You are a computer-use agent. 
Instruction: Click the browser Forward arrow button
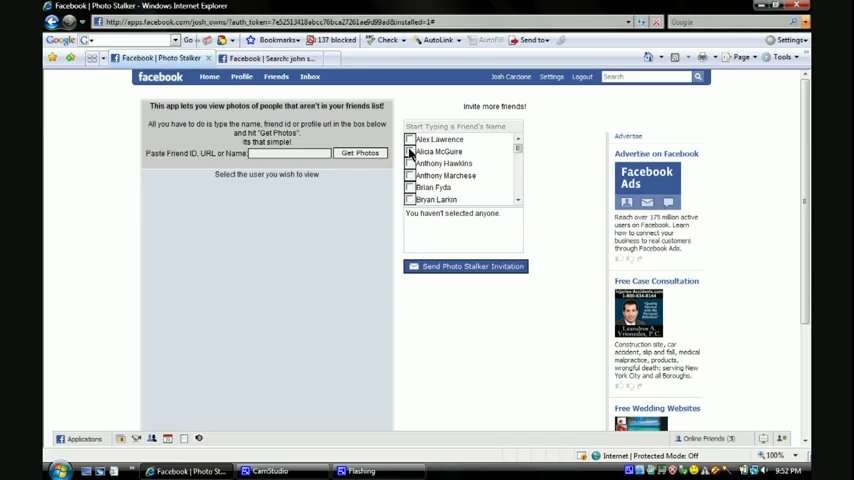[69, 22]
